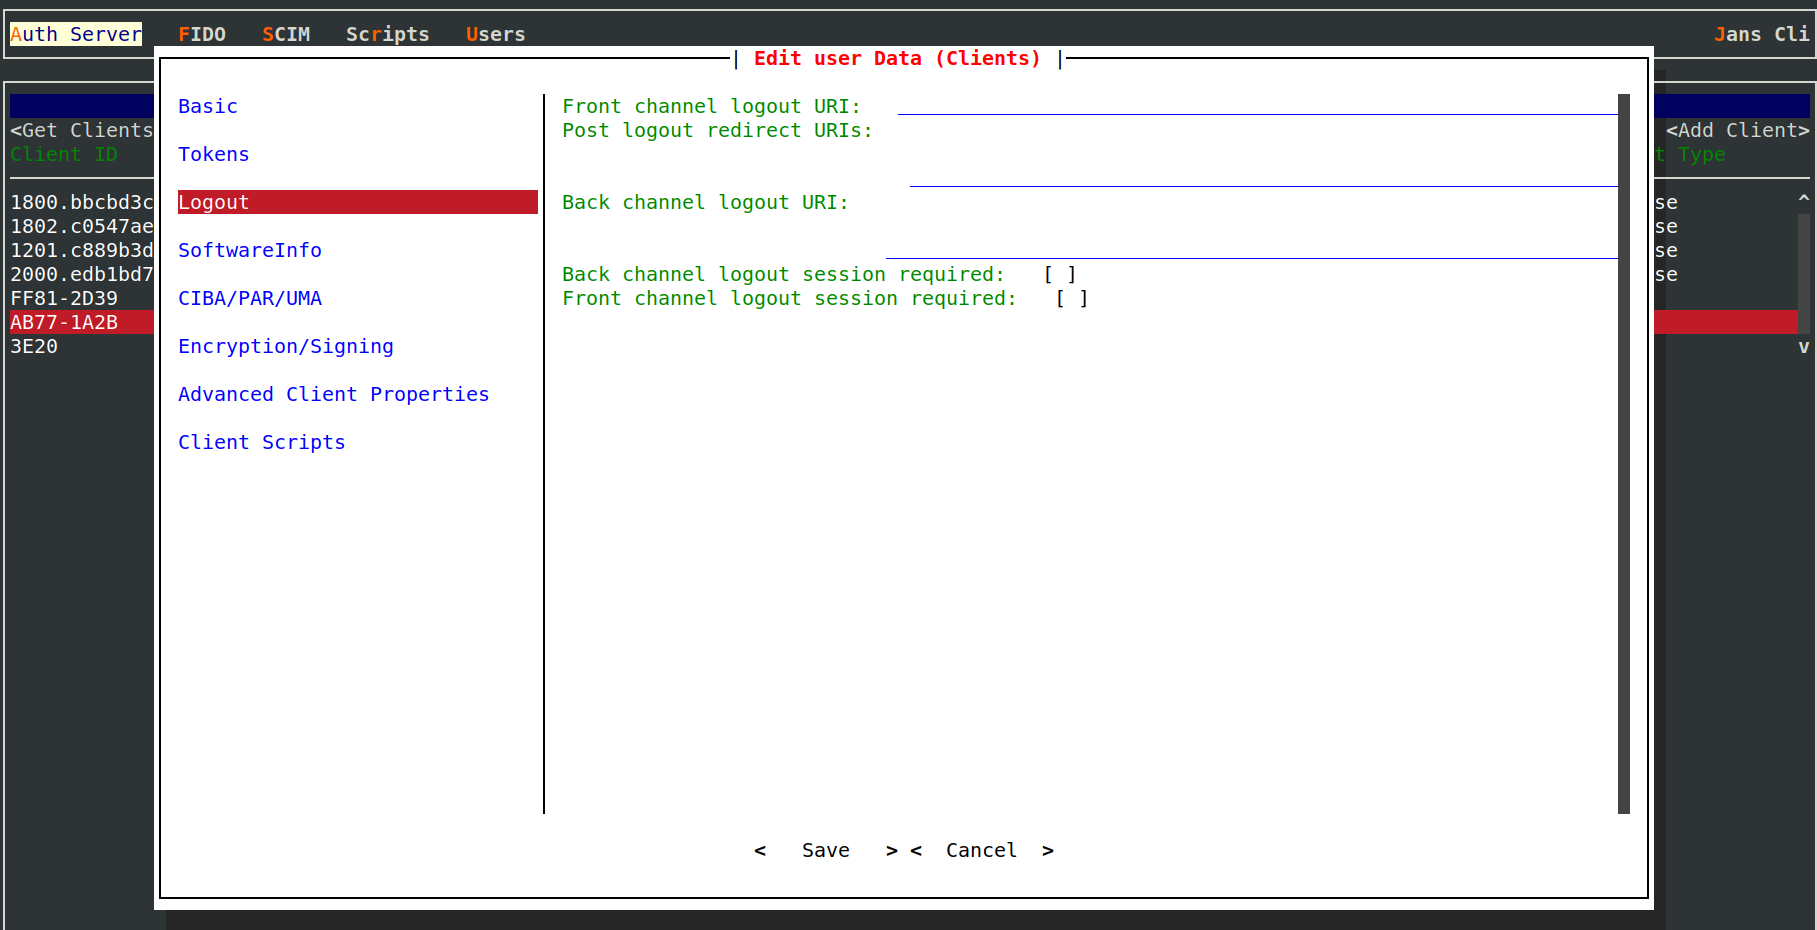This screenshot has height=930, width=1817.
Task: Switch to the FIDO menu
Action: pos(202,34)
